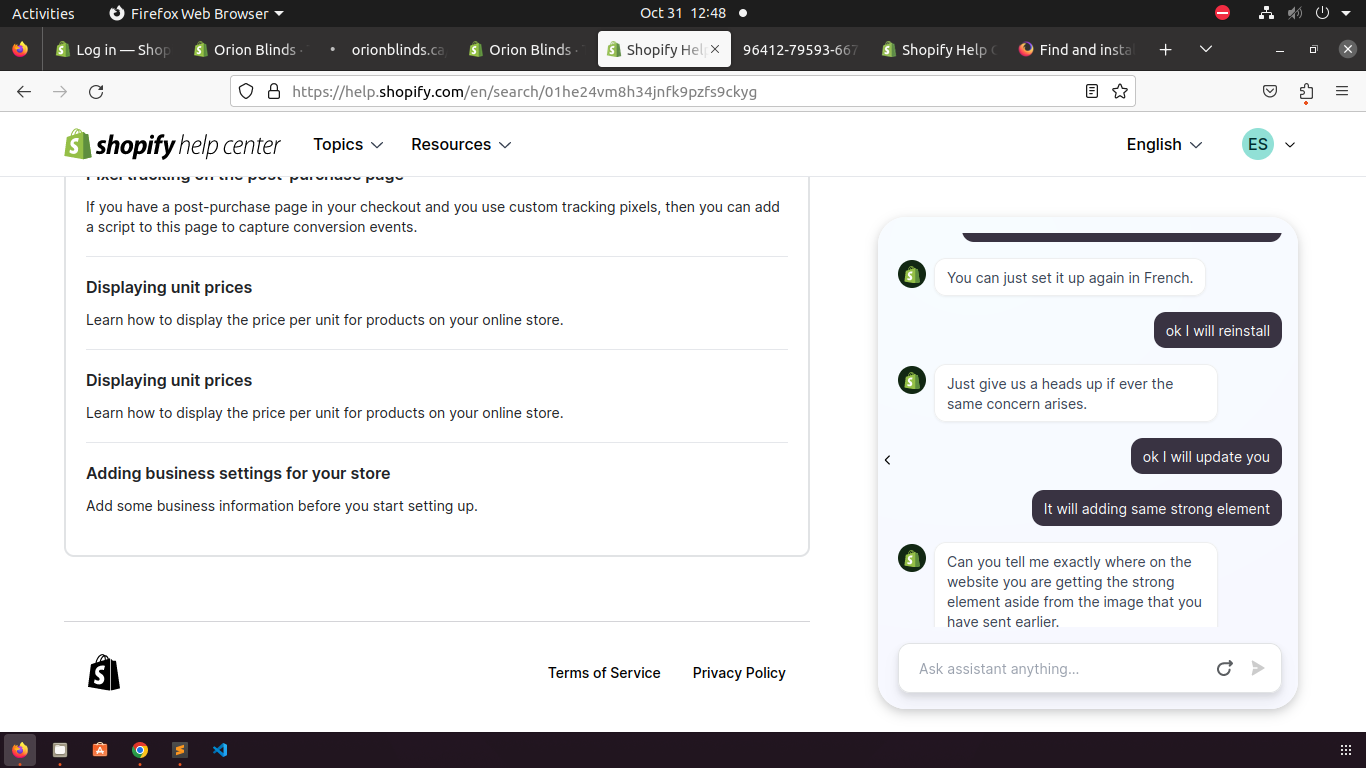Open the ES account avatar menu
Viewport: 1366px width, 768px height.
1268,145
